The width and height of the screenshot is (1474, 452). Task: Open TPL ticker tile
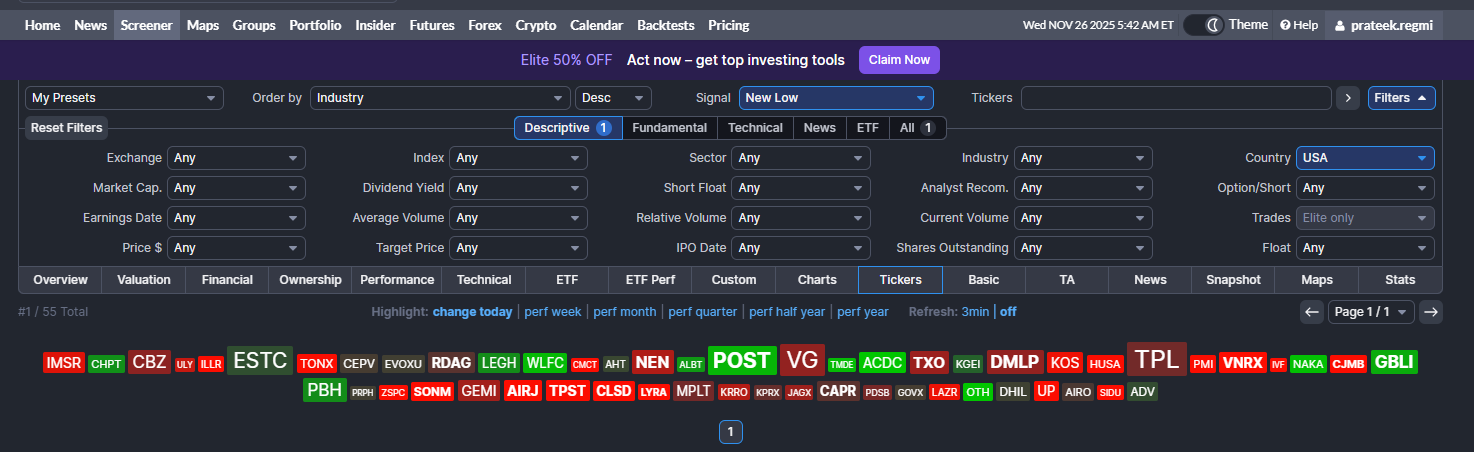point(1157,359)
